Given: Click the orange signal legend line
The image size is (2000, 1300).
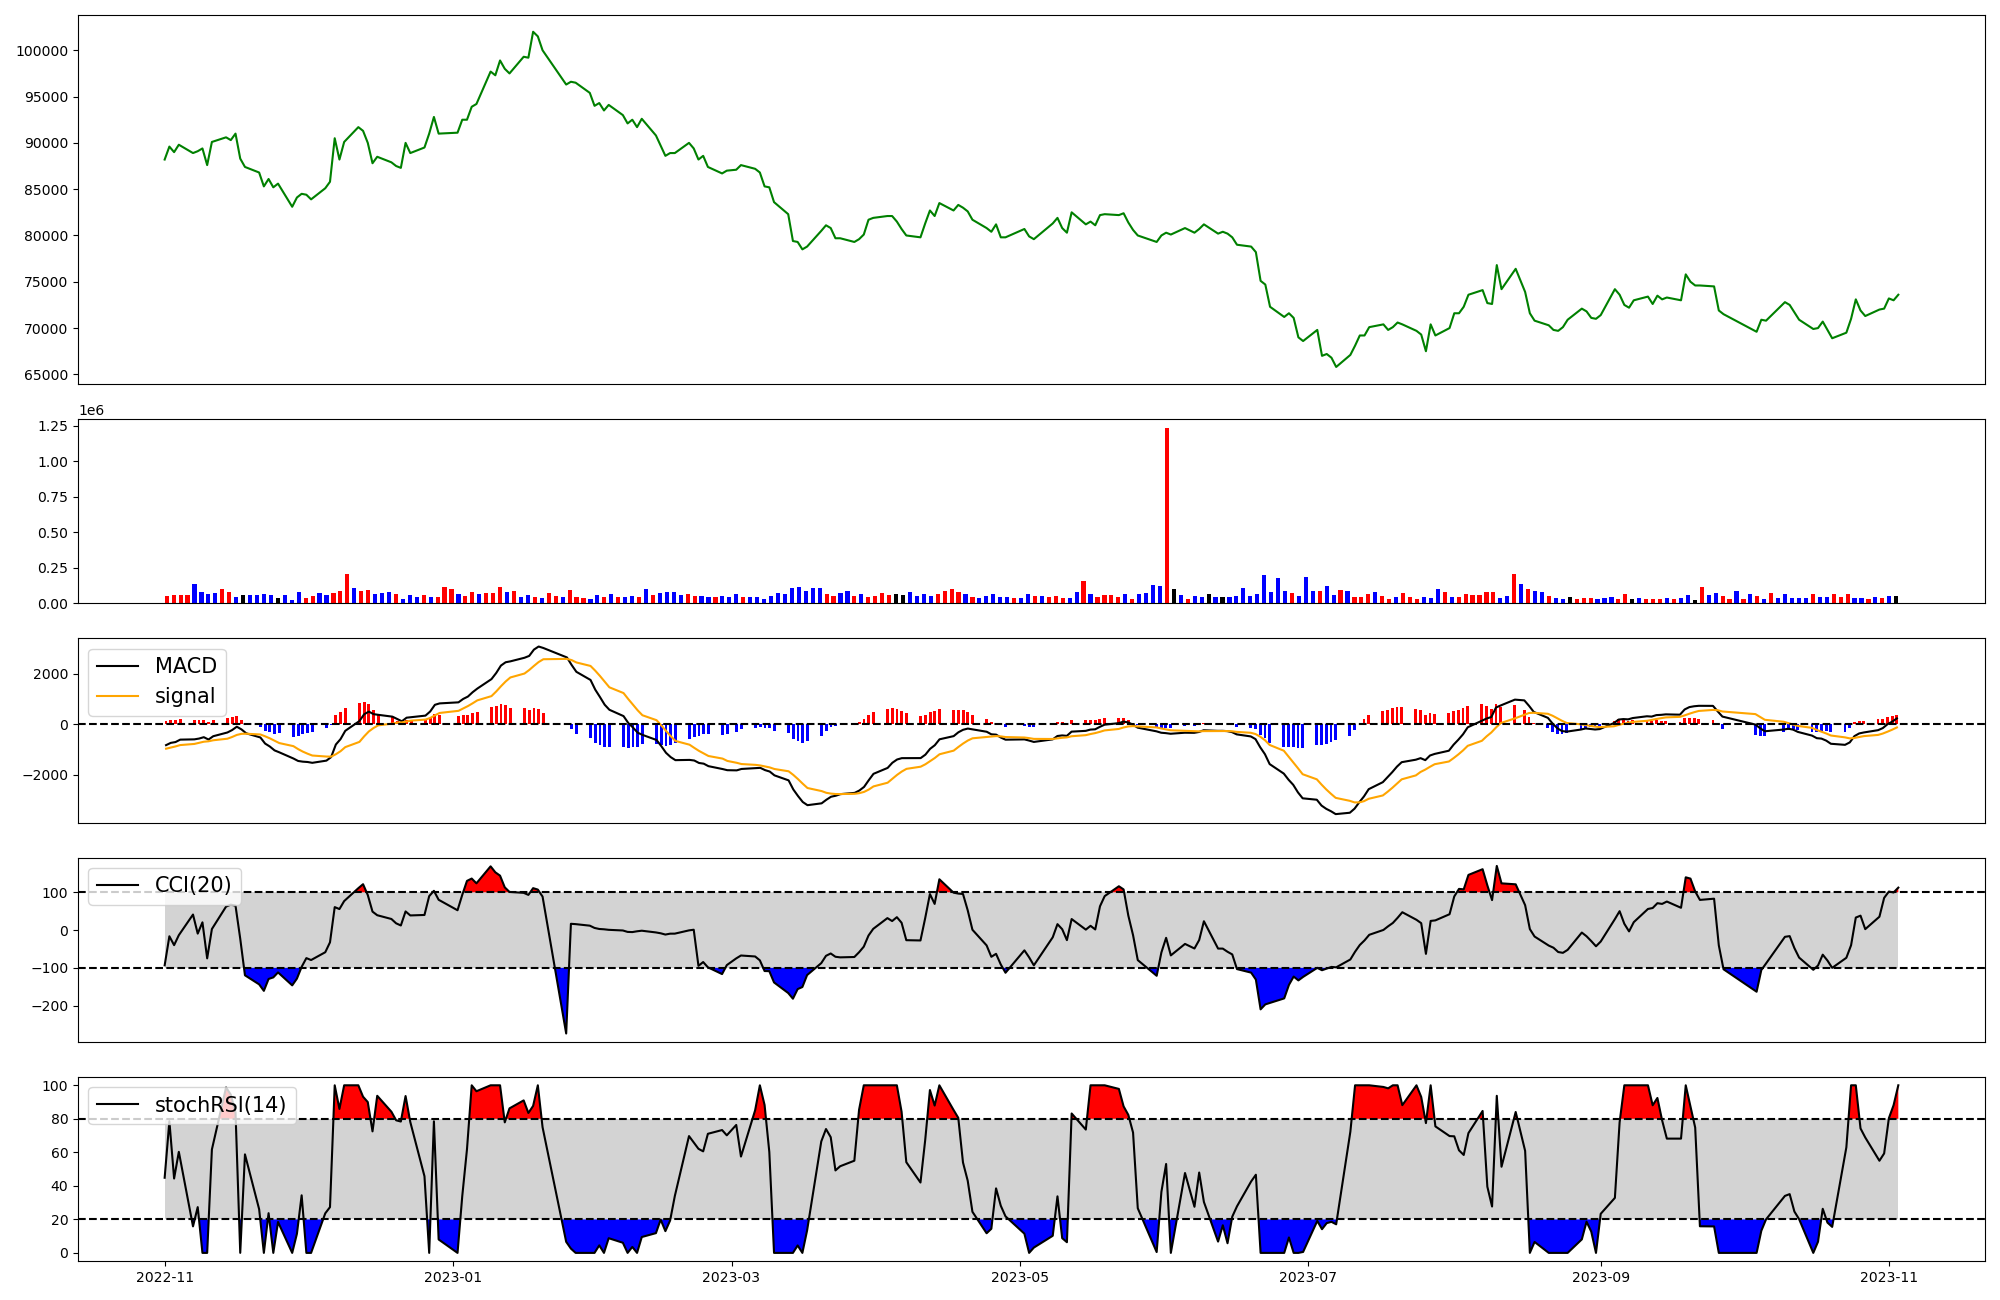Looking at the screenshot, I should coord(119,696).
